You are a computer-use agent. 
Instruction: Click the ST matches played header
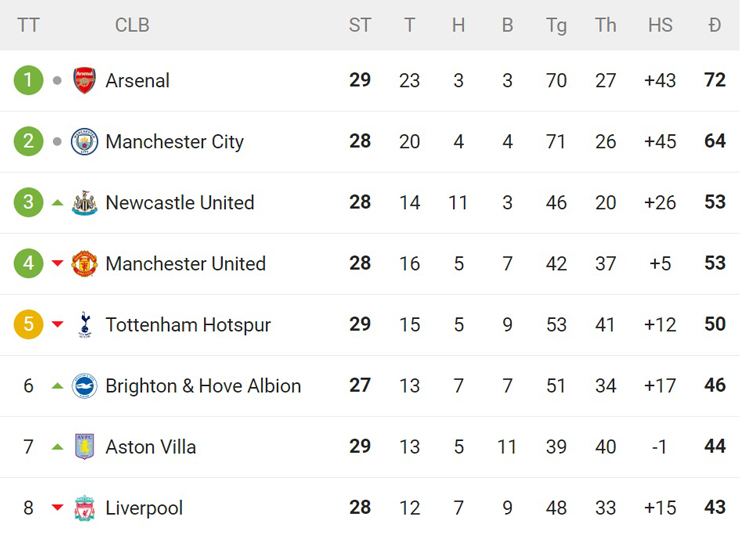pos(360,25)
